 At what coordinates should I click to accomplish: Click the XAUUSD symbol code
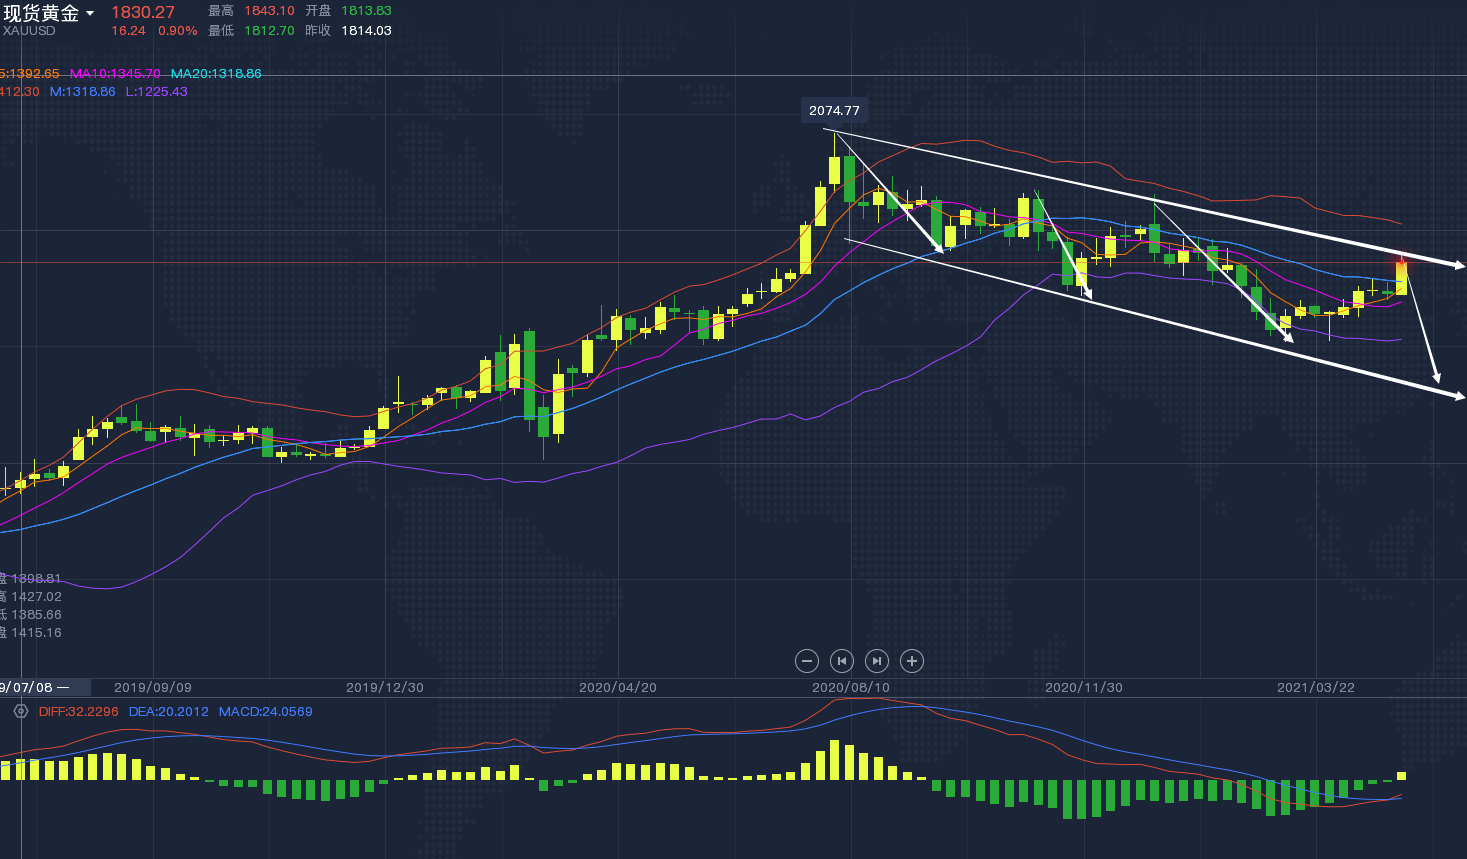pos(29,31)
